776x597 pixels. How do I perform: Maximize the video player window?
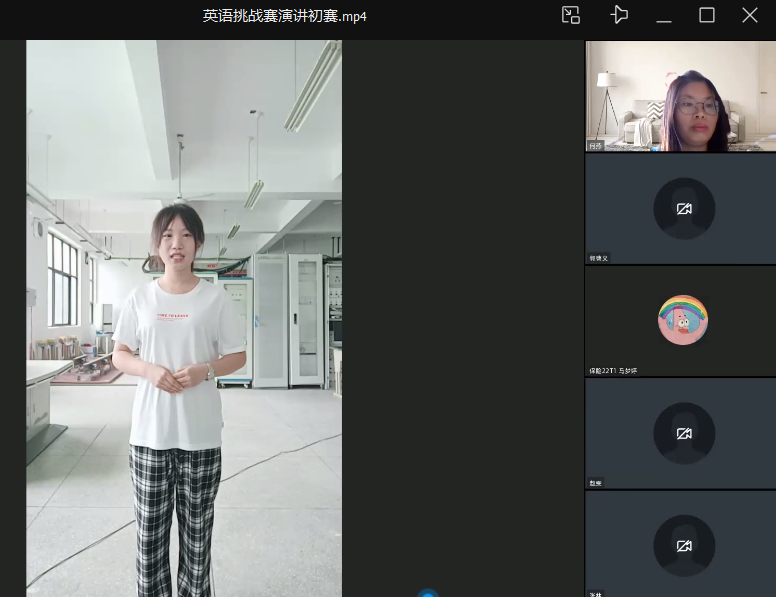coord(707,15)
